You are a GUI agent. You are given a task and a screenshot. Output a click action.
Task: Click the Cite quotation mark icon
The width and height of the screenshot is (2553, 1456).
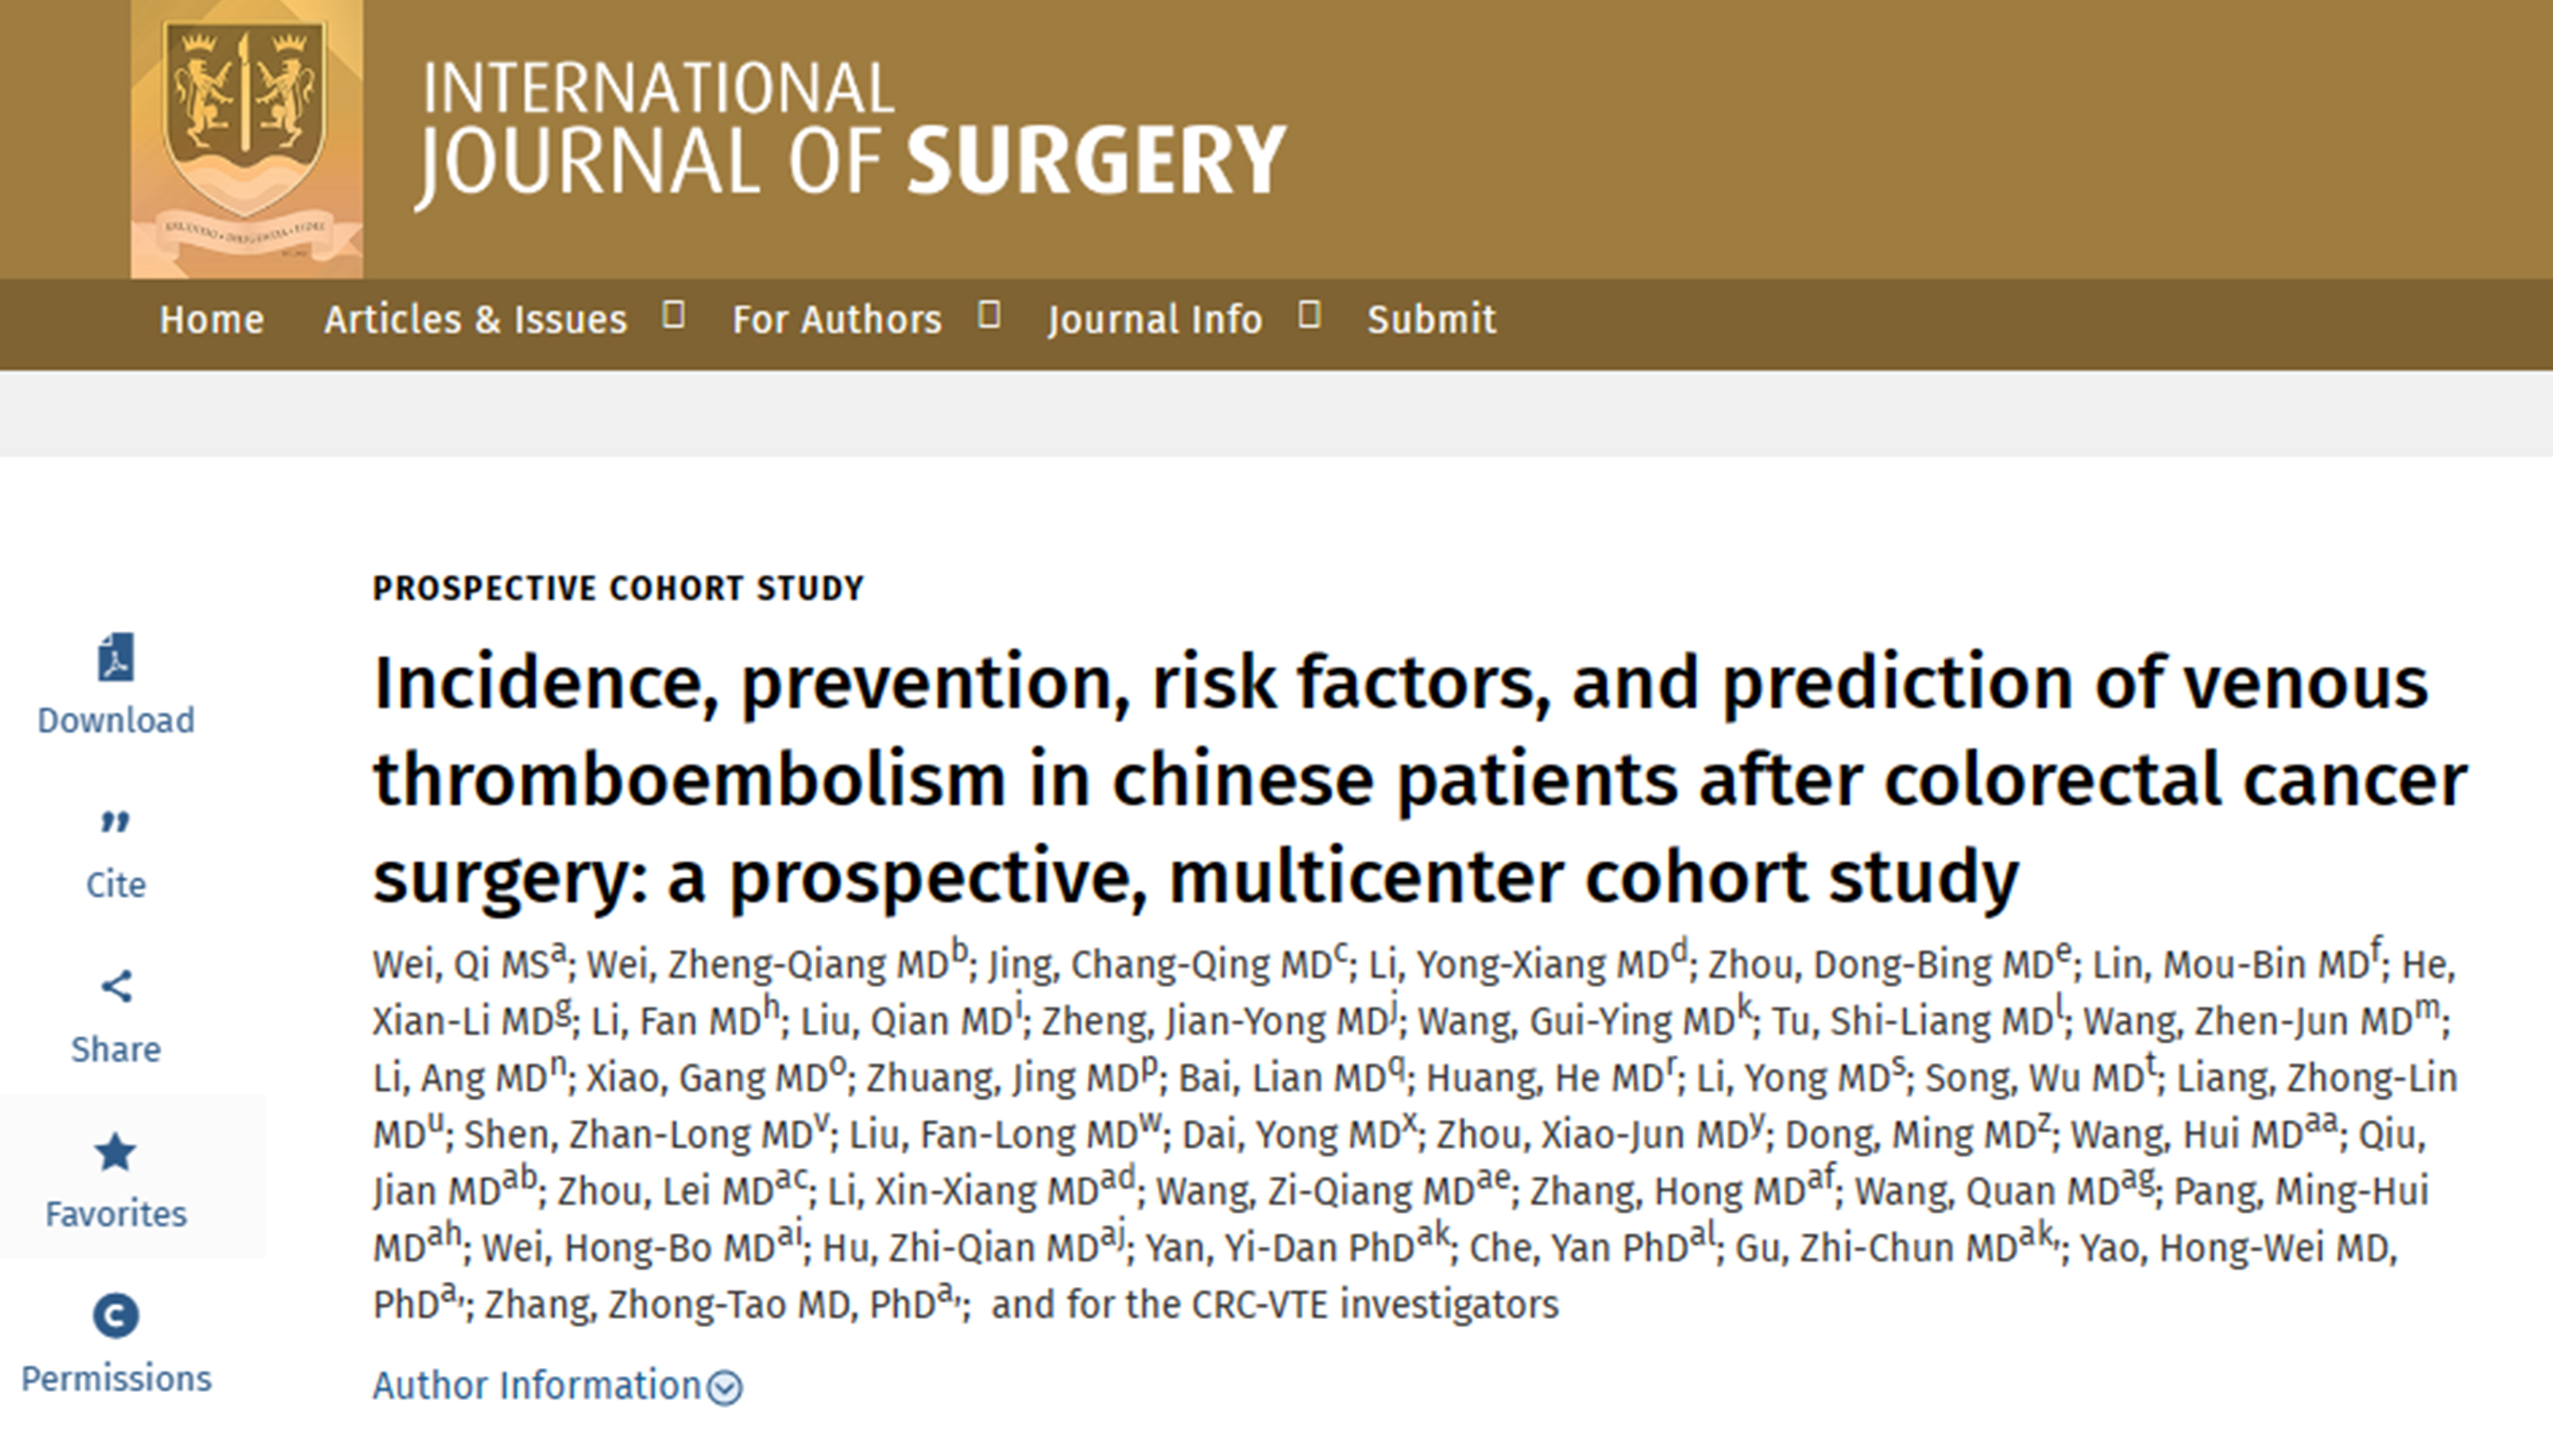116,822
